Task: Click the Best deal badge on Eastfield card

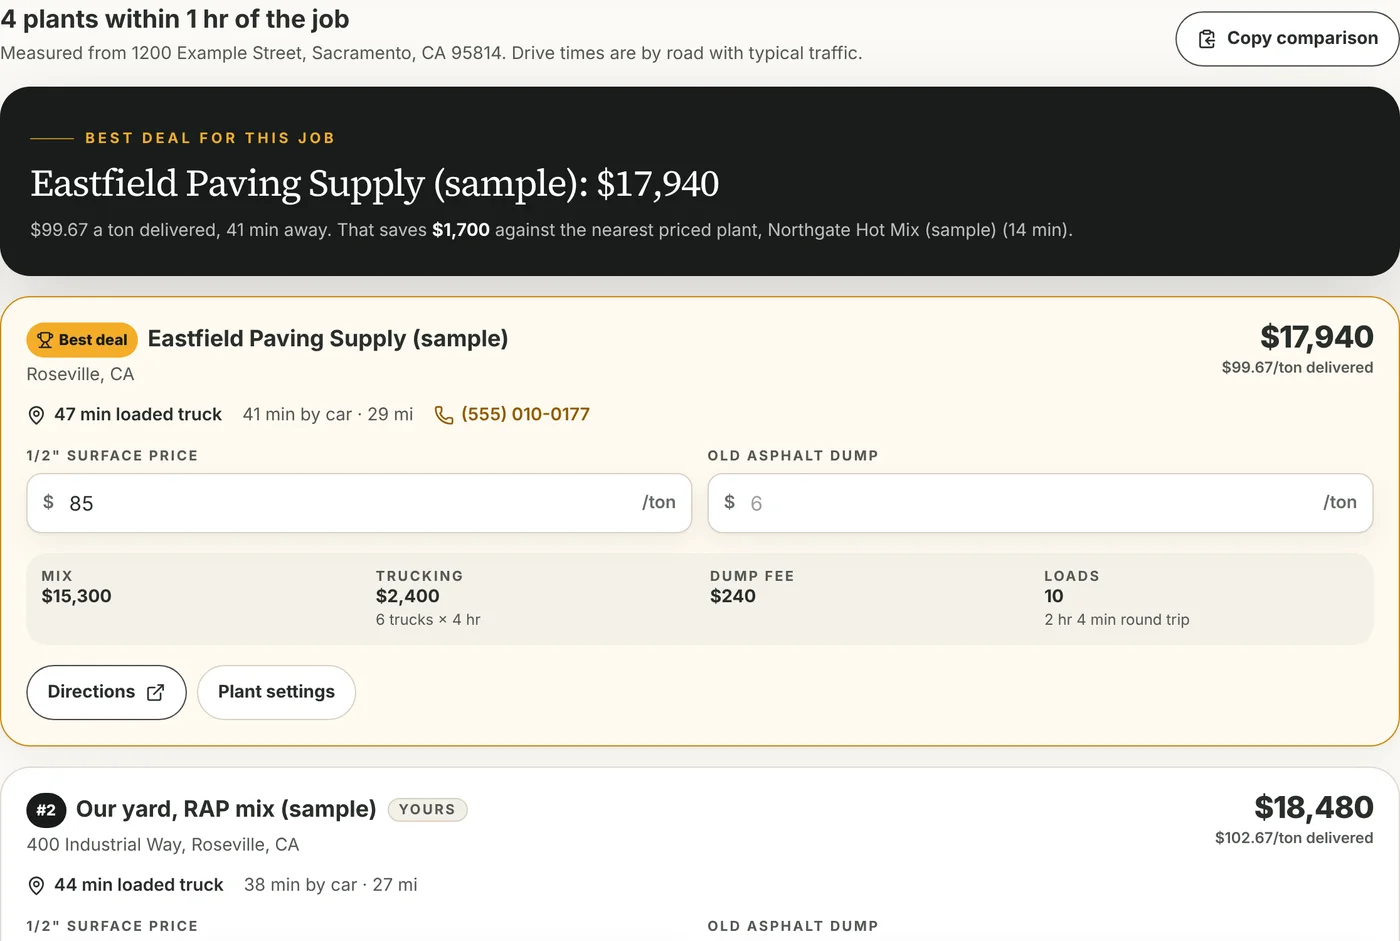Action: click(x=82, y=340)
